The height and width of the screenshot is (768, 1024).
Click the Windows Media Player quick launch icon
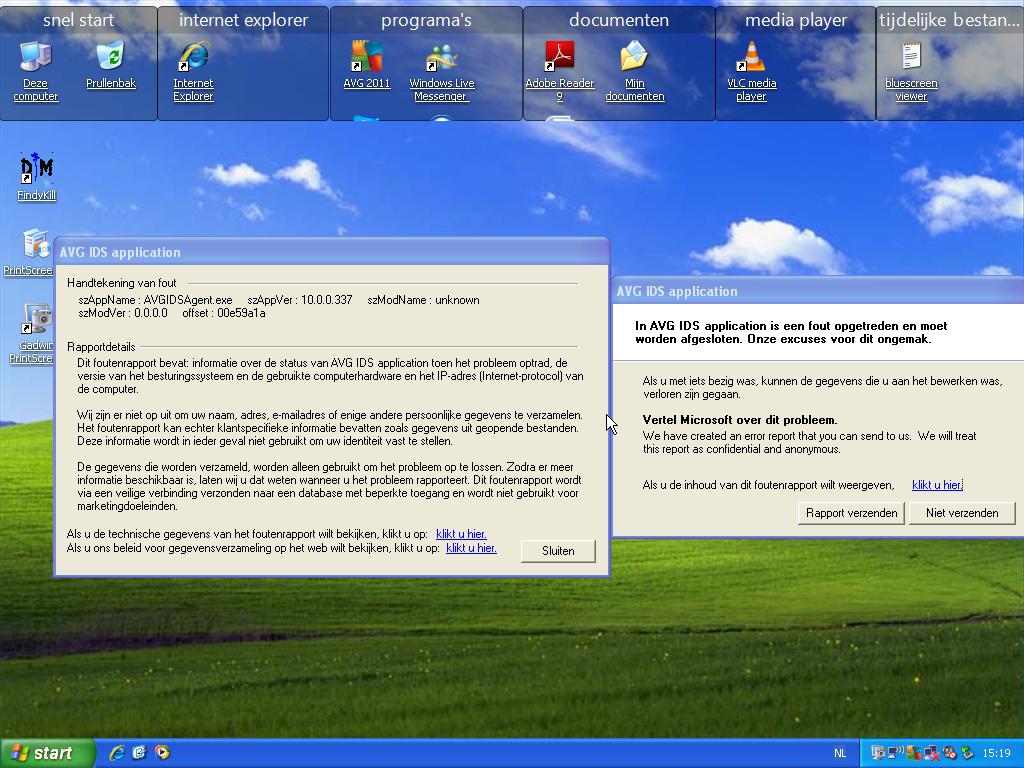(x=162, y=752)
